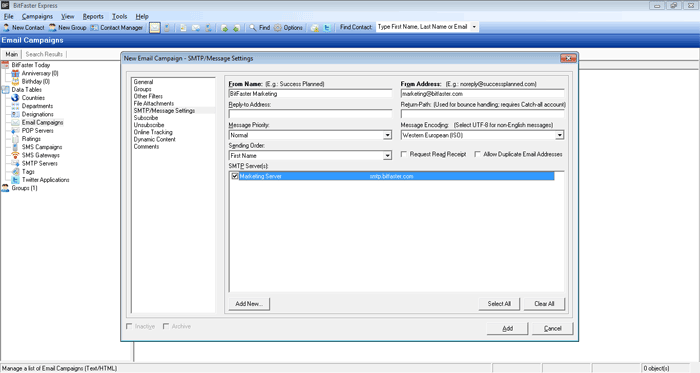Toggle the Inactive checkbox
This screenshot has width=700, height=373.
click(x=129, y=326)
